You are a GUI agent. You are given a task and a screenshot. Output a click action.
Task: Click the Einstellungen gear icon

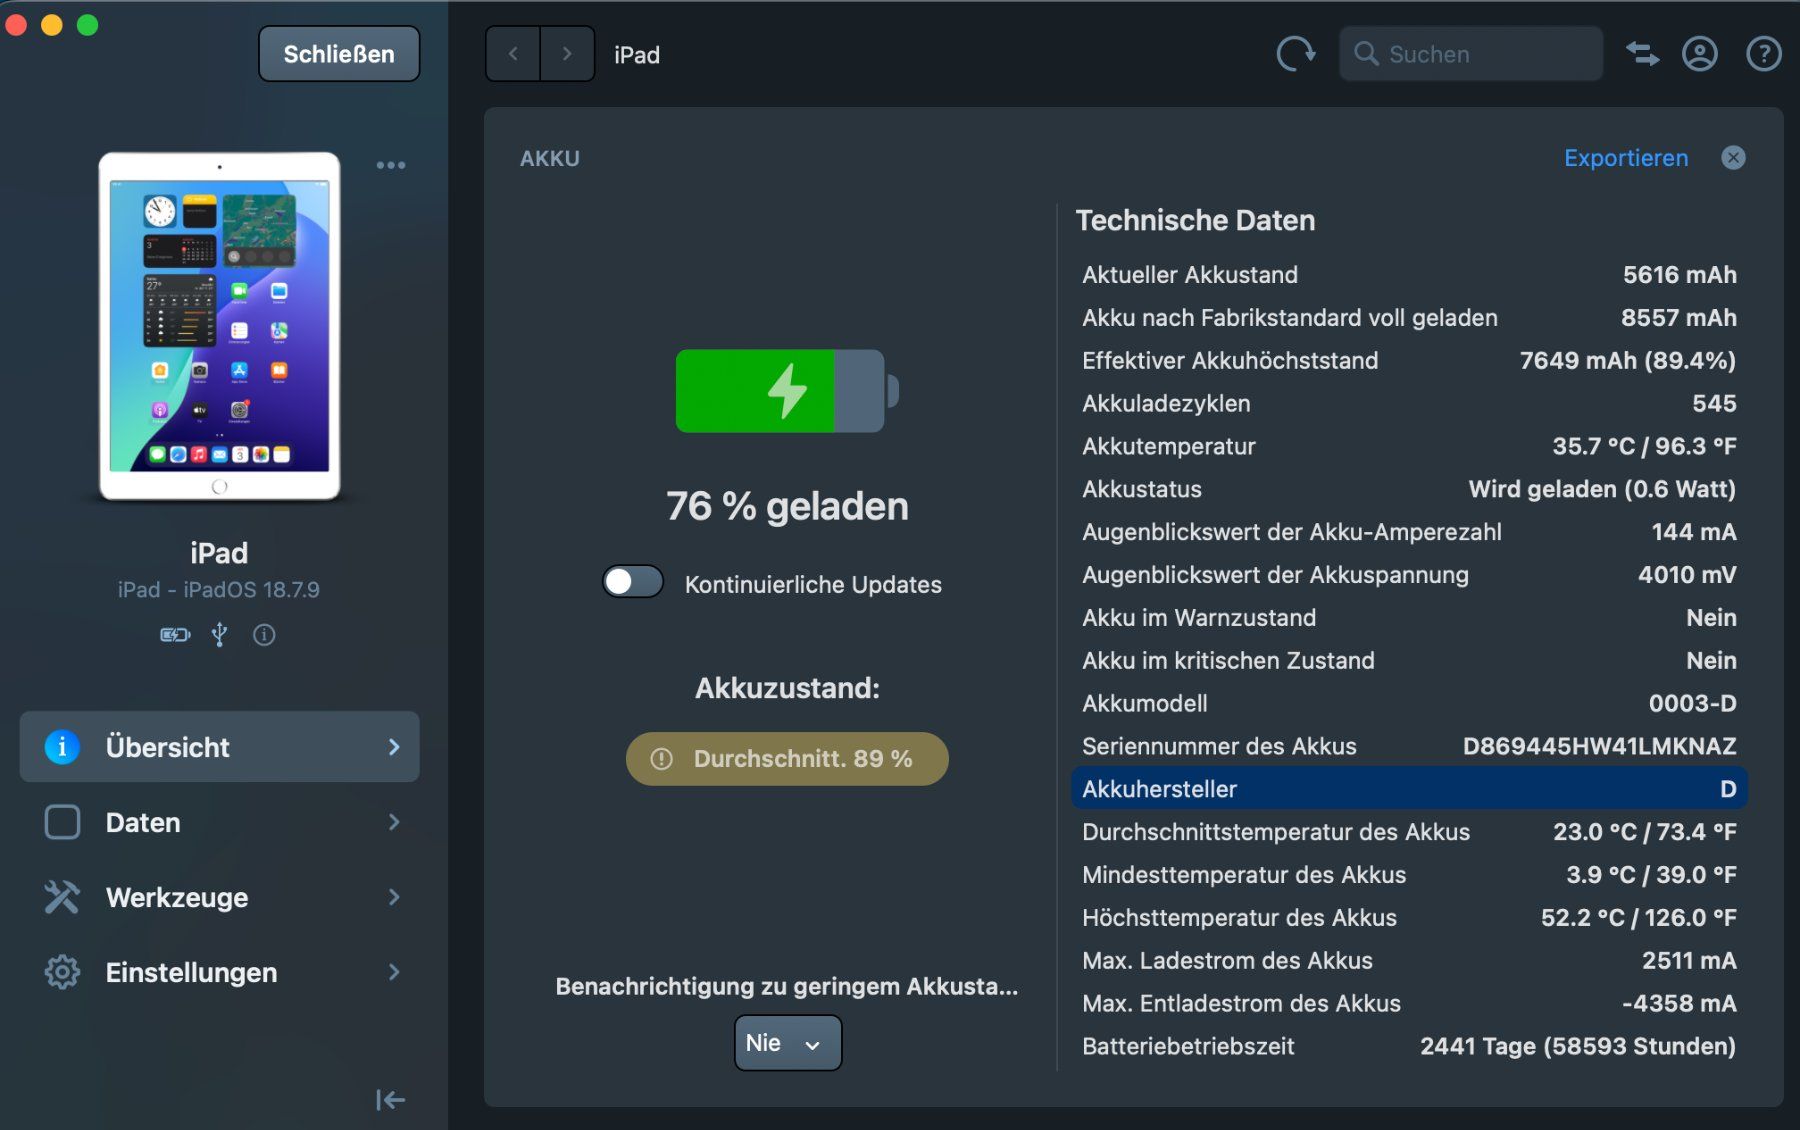click(62, 972)
